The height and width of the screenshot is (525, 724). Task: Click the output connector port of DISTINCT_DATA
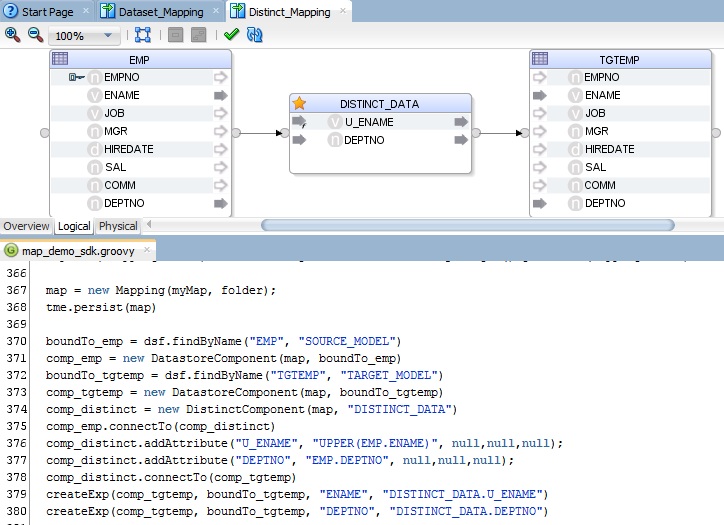point(476,132)
